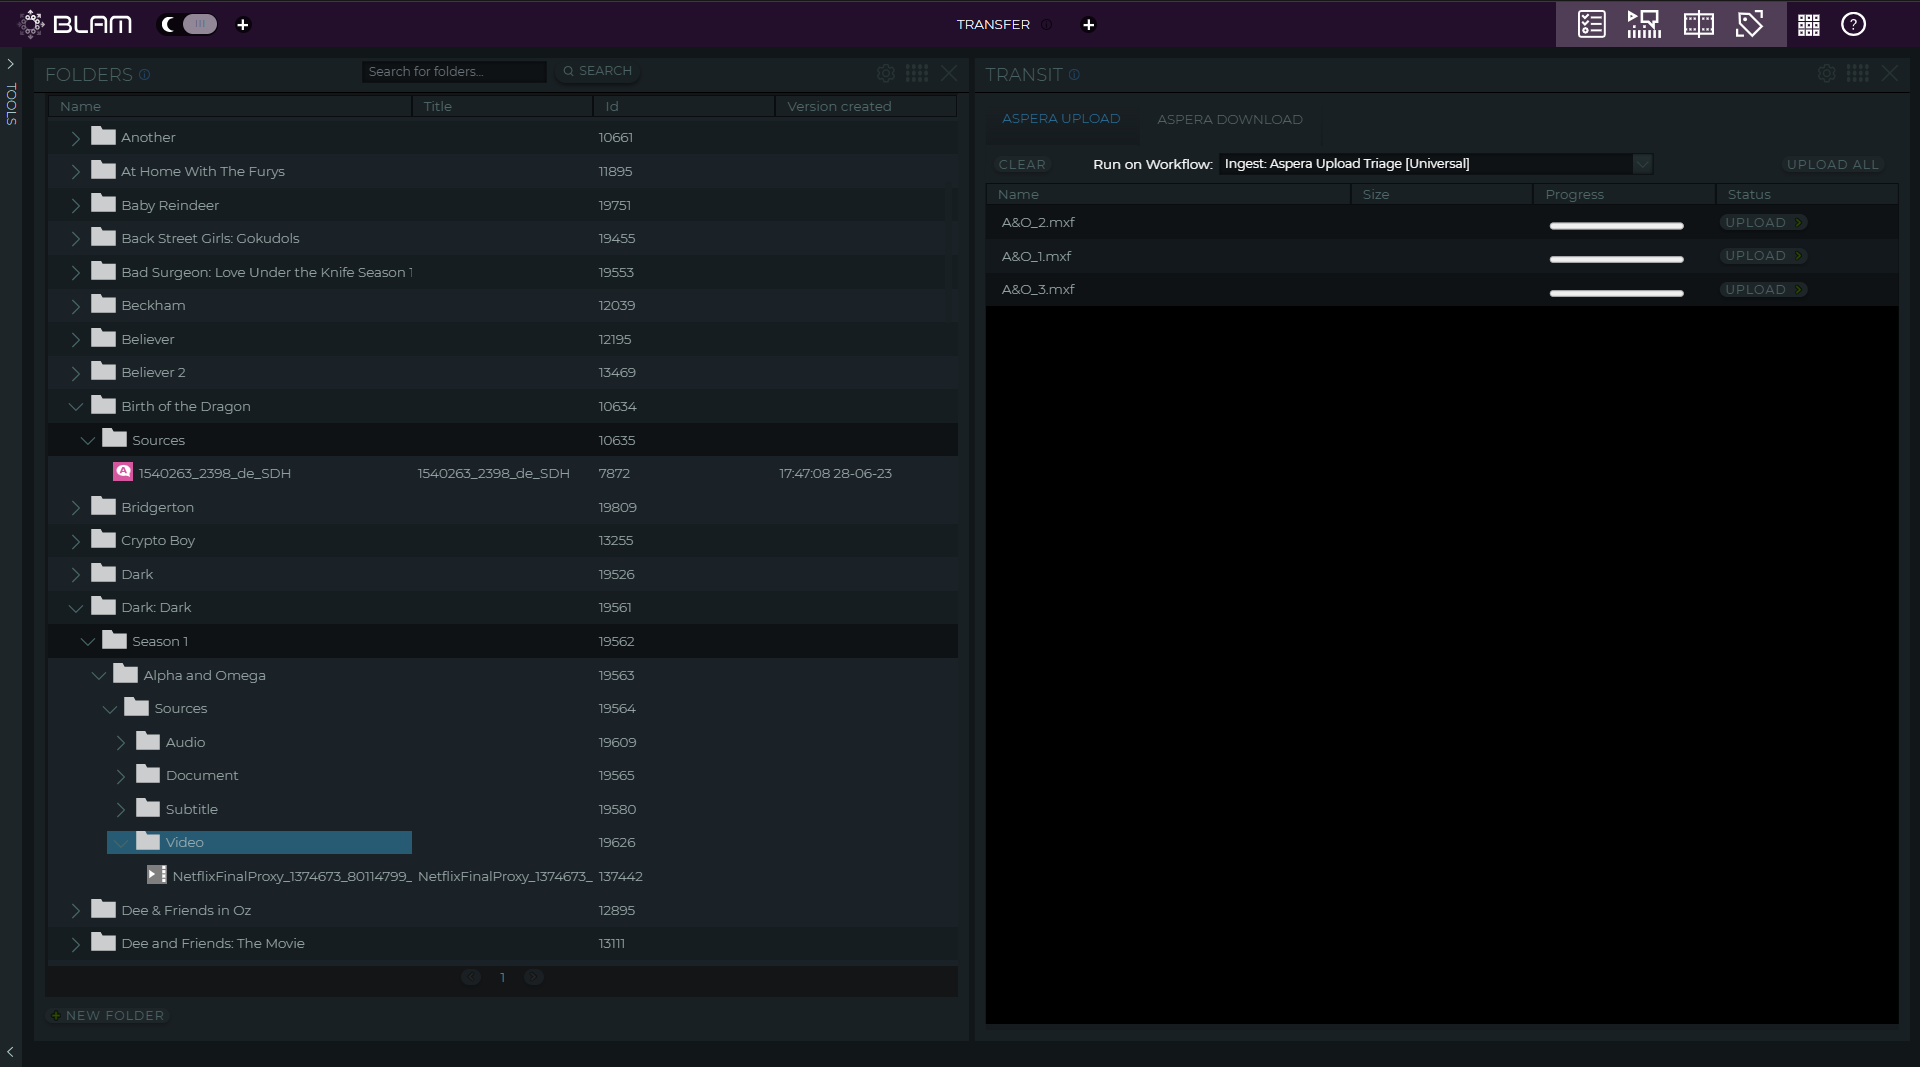This screenshot has height=1067, width=1920.
Task: Open the checklist tasks view icon
Action: click(x=1591, y=24)
